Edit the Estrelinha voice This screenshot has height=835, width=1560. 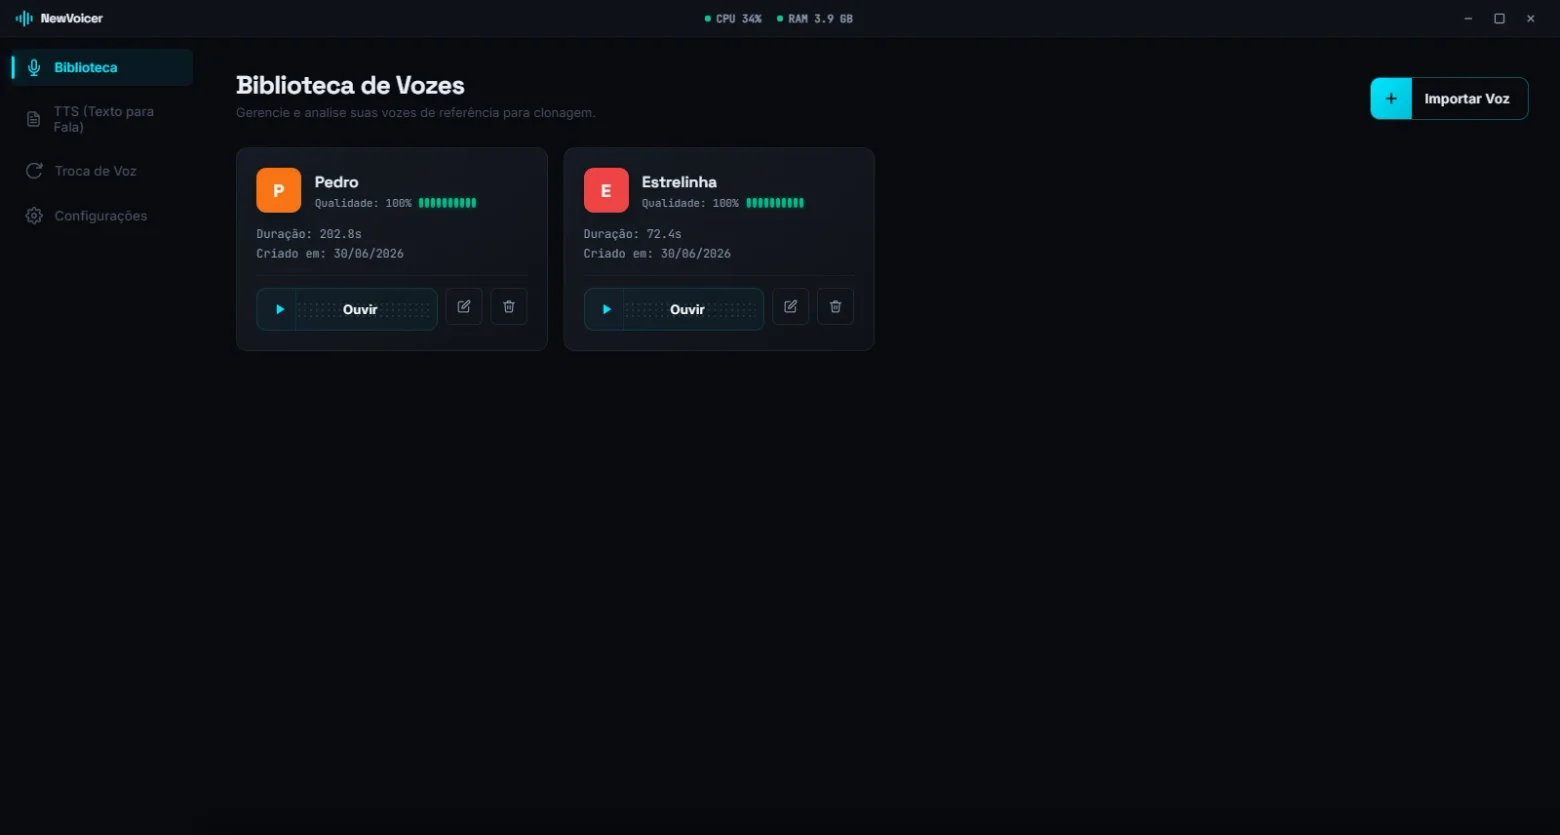[x=791, y=306]
